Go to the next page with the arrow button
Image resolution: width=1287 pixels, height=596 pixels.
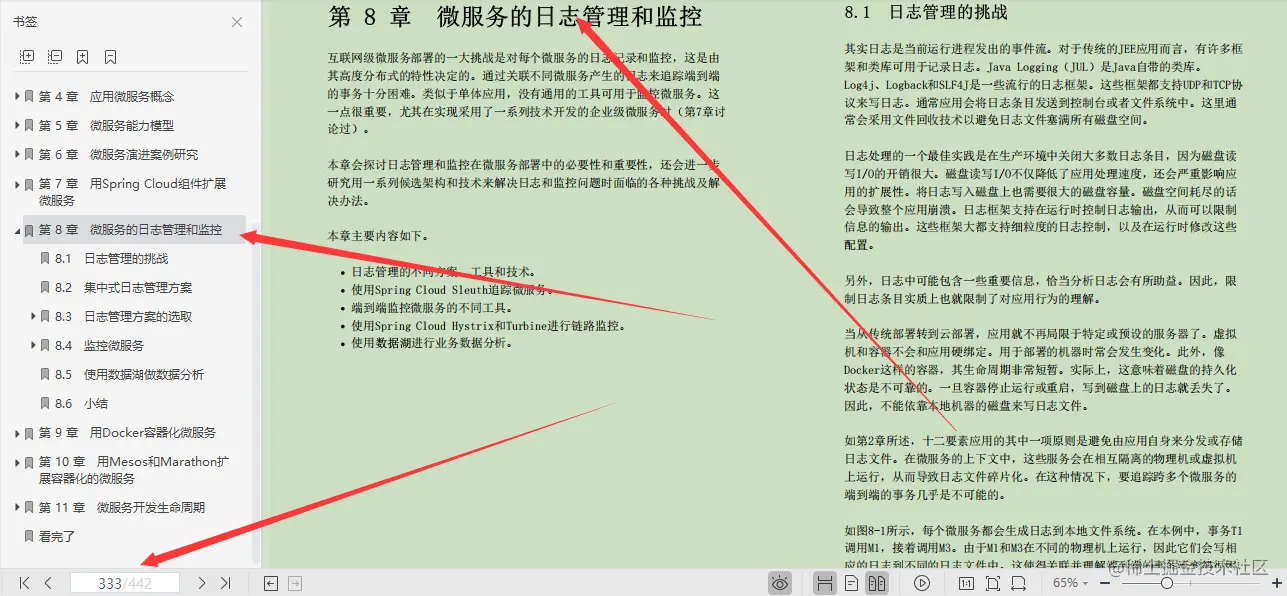click(200, 582)
